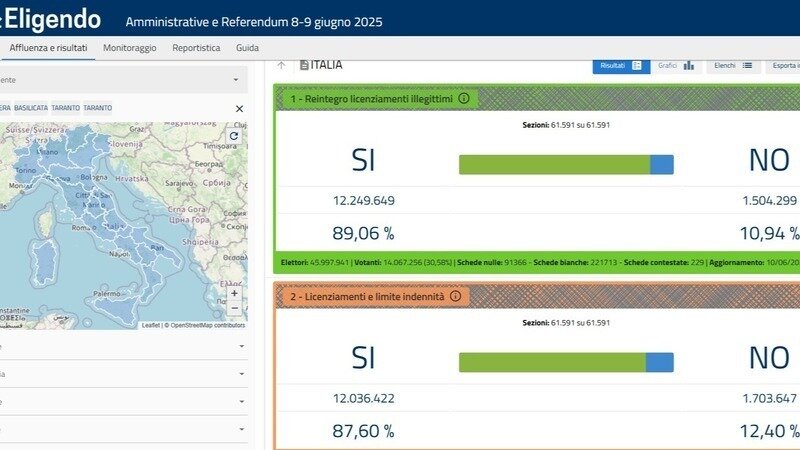Click the map refresh icon
800x450 pixels.
(234, 136)
